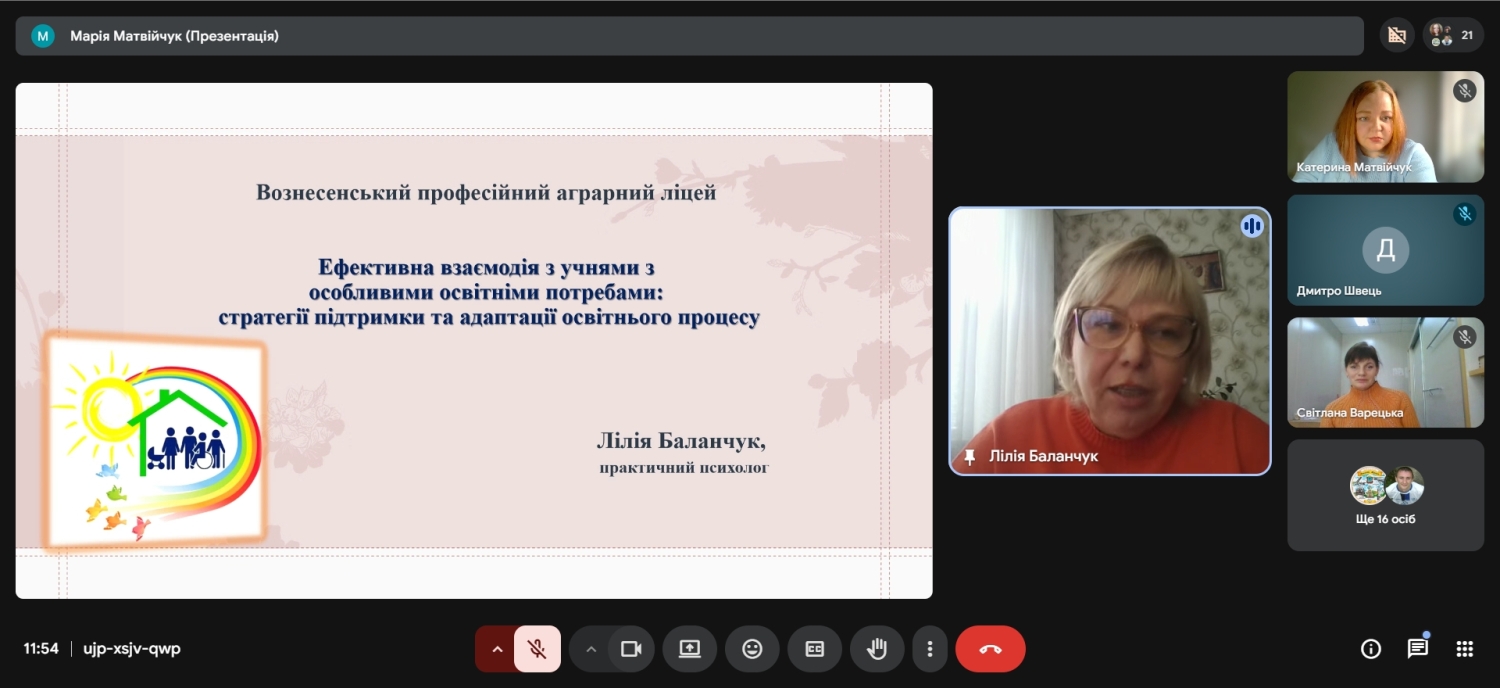This screenshot has width=1500, height=688.
Task: Open the activities grid icon
Action: tap(1464, 649)
